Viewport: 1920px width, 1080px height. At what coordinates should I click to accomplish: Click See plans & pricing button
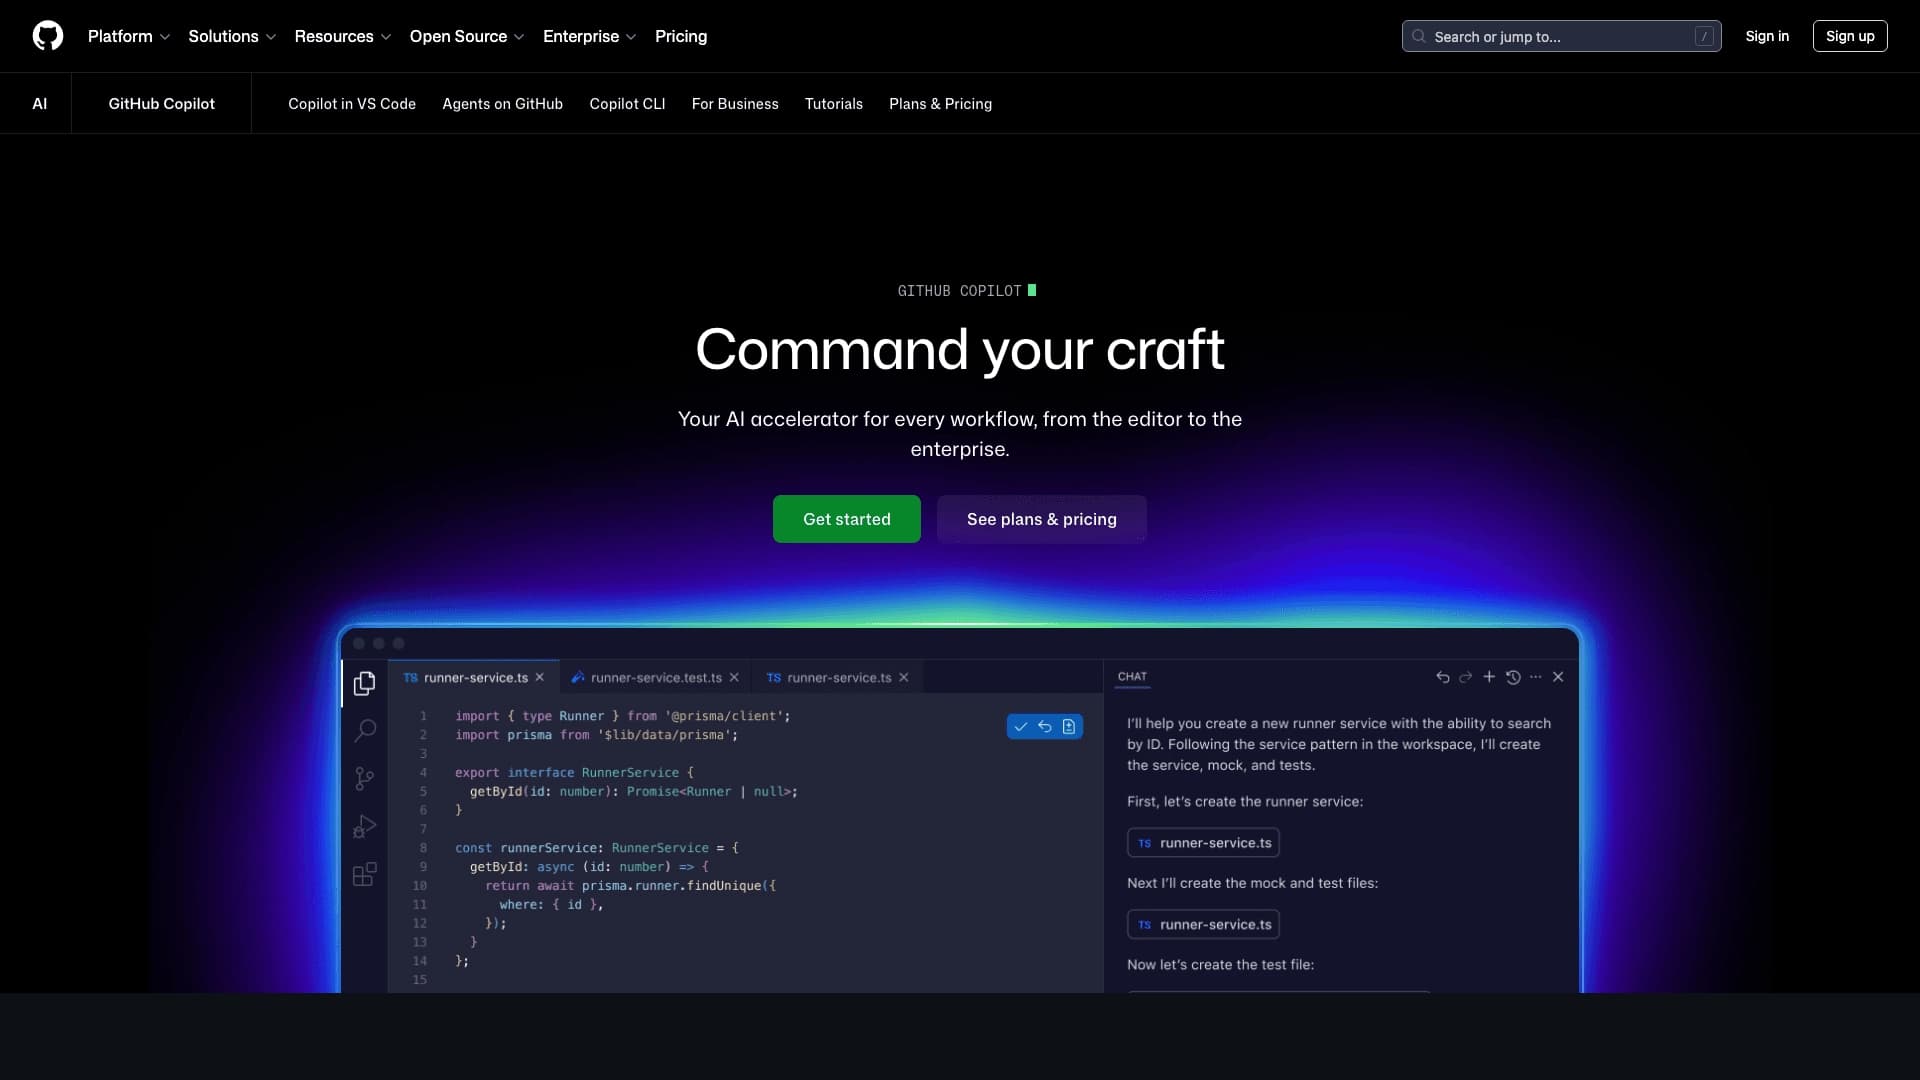(x=1042, y=519)
